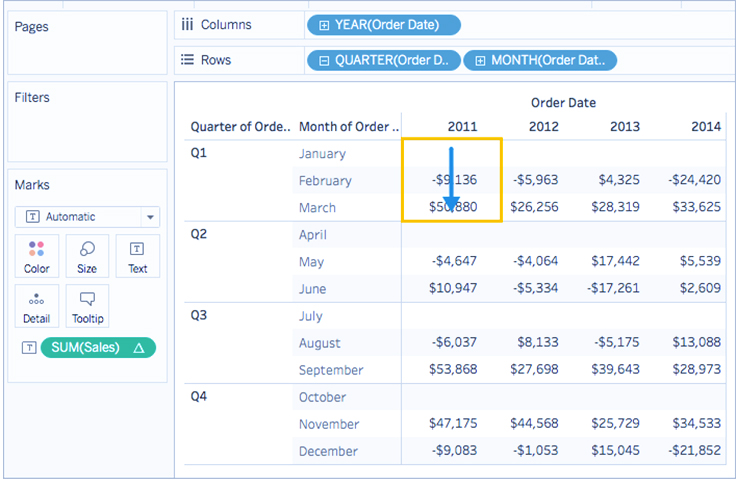Click the Order Date header
The height and width of the screenshot is (486, 736).
[563, 103]
